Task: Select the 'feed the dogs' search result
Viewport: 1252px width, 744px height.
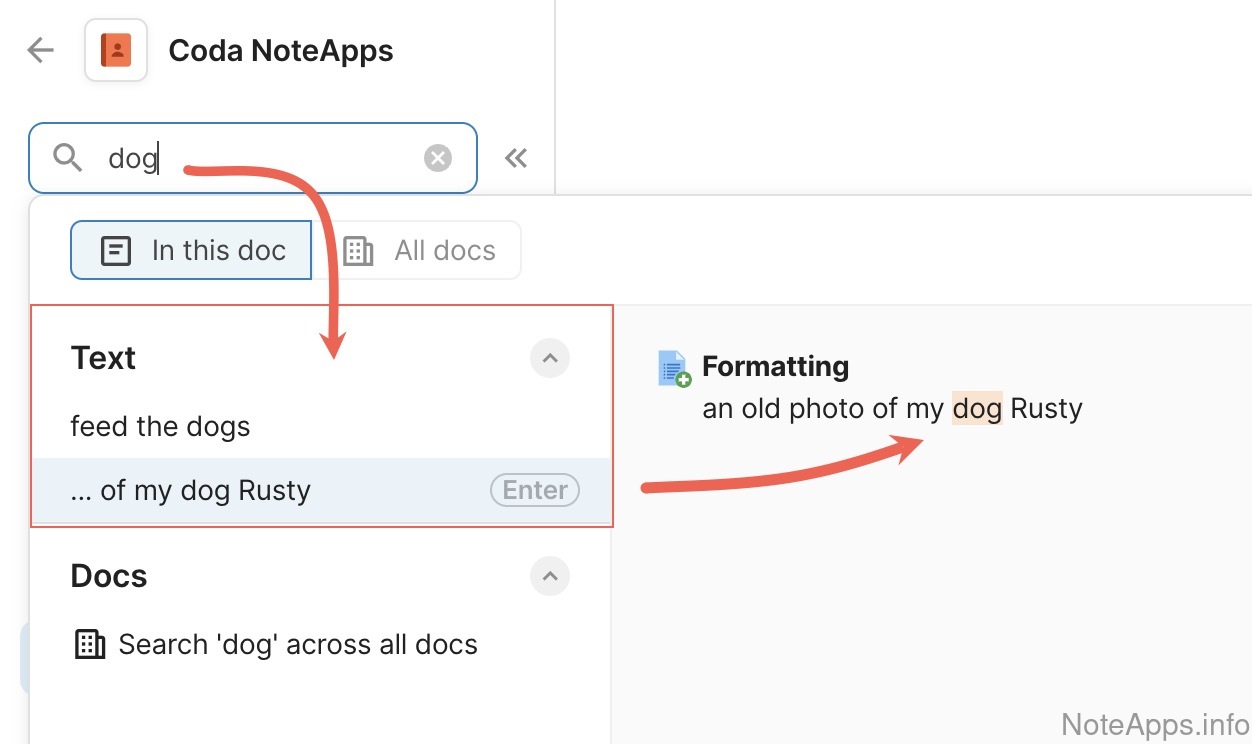Action: click(160, 427)
